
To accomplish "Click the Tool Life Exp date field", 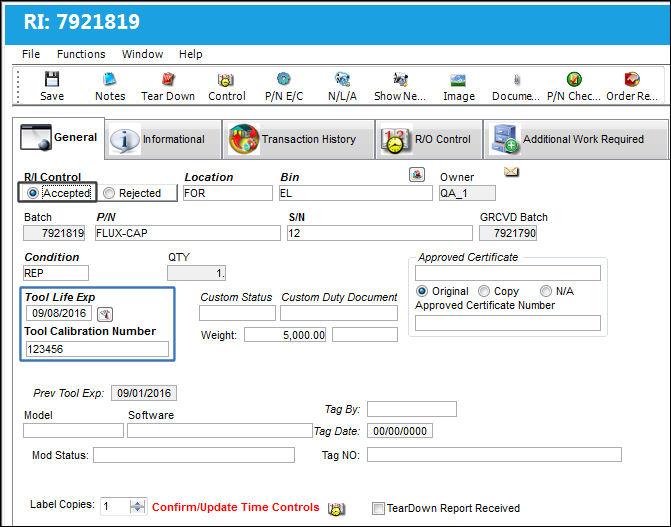I will pyautogui.click(x=59, y=313).
